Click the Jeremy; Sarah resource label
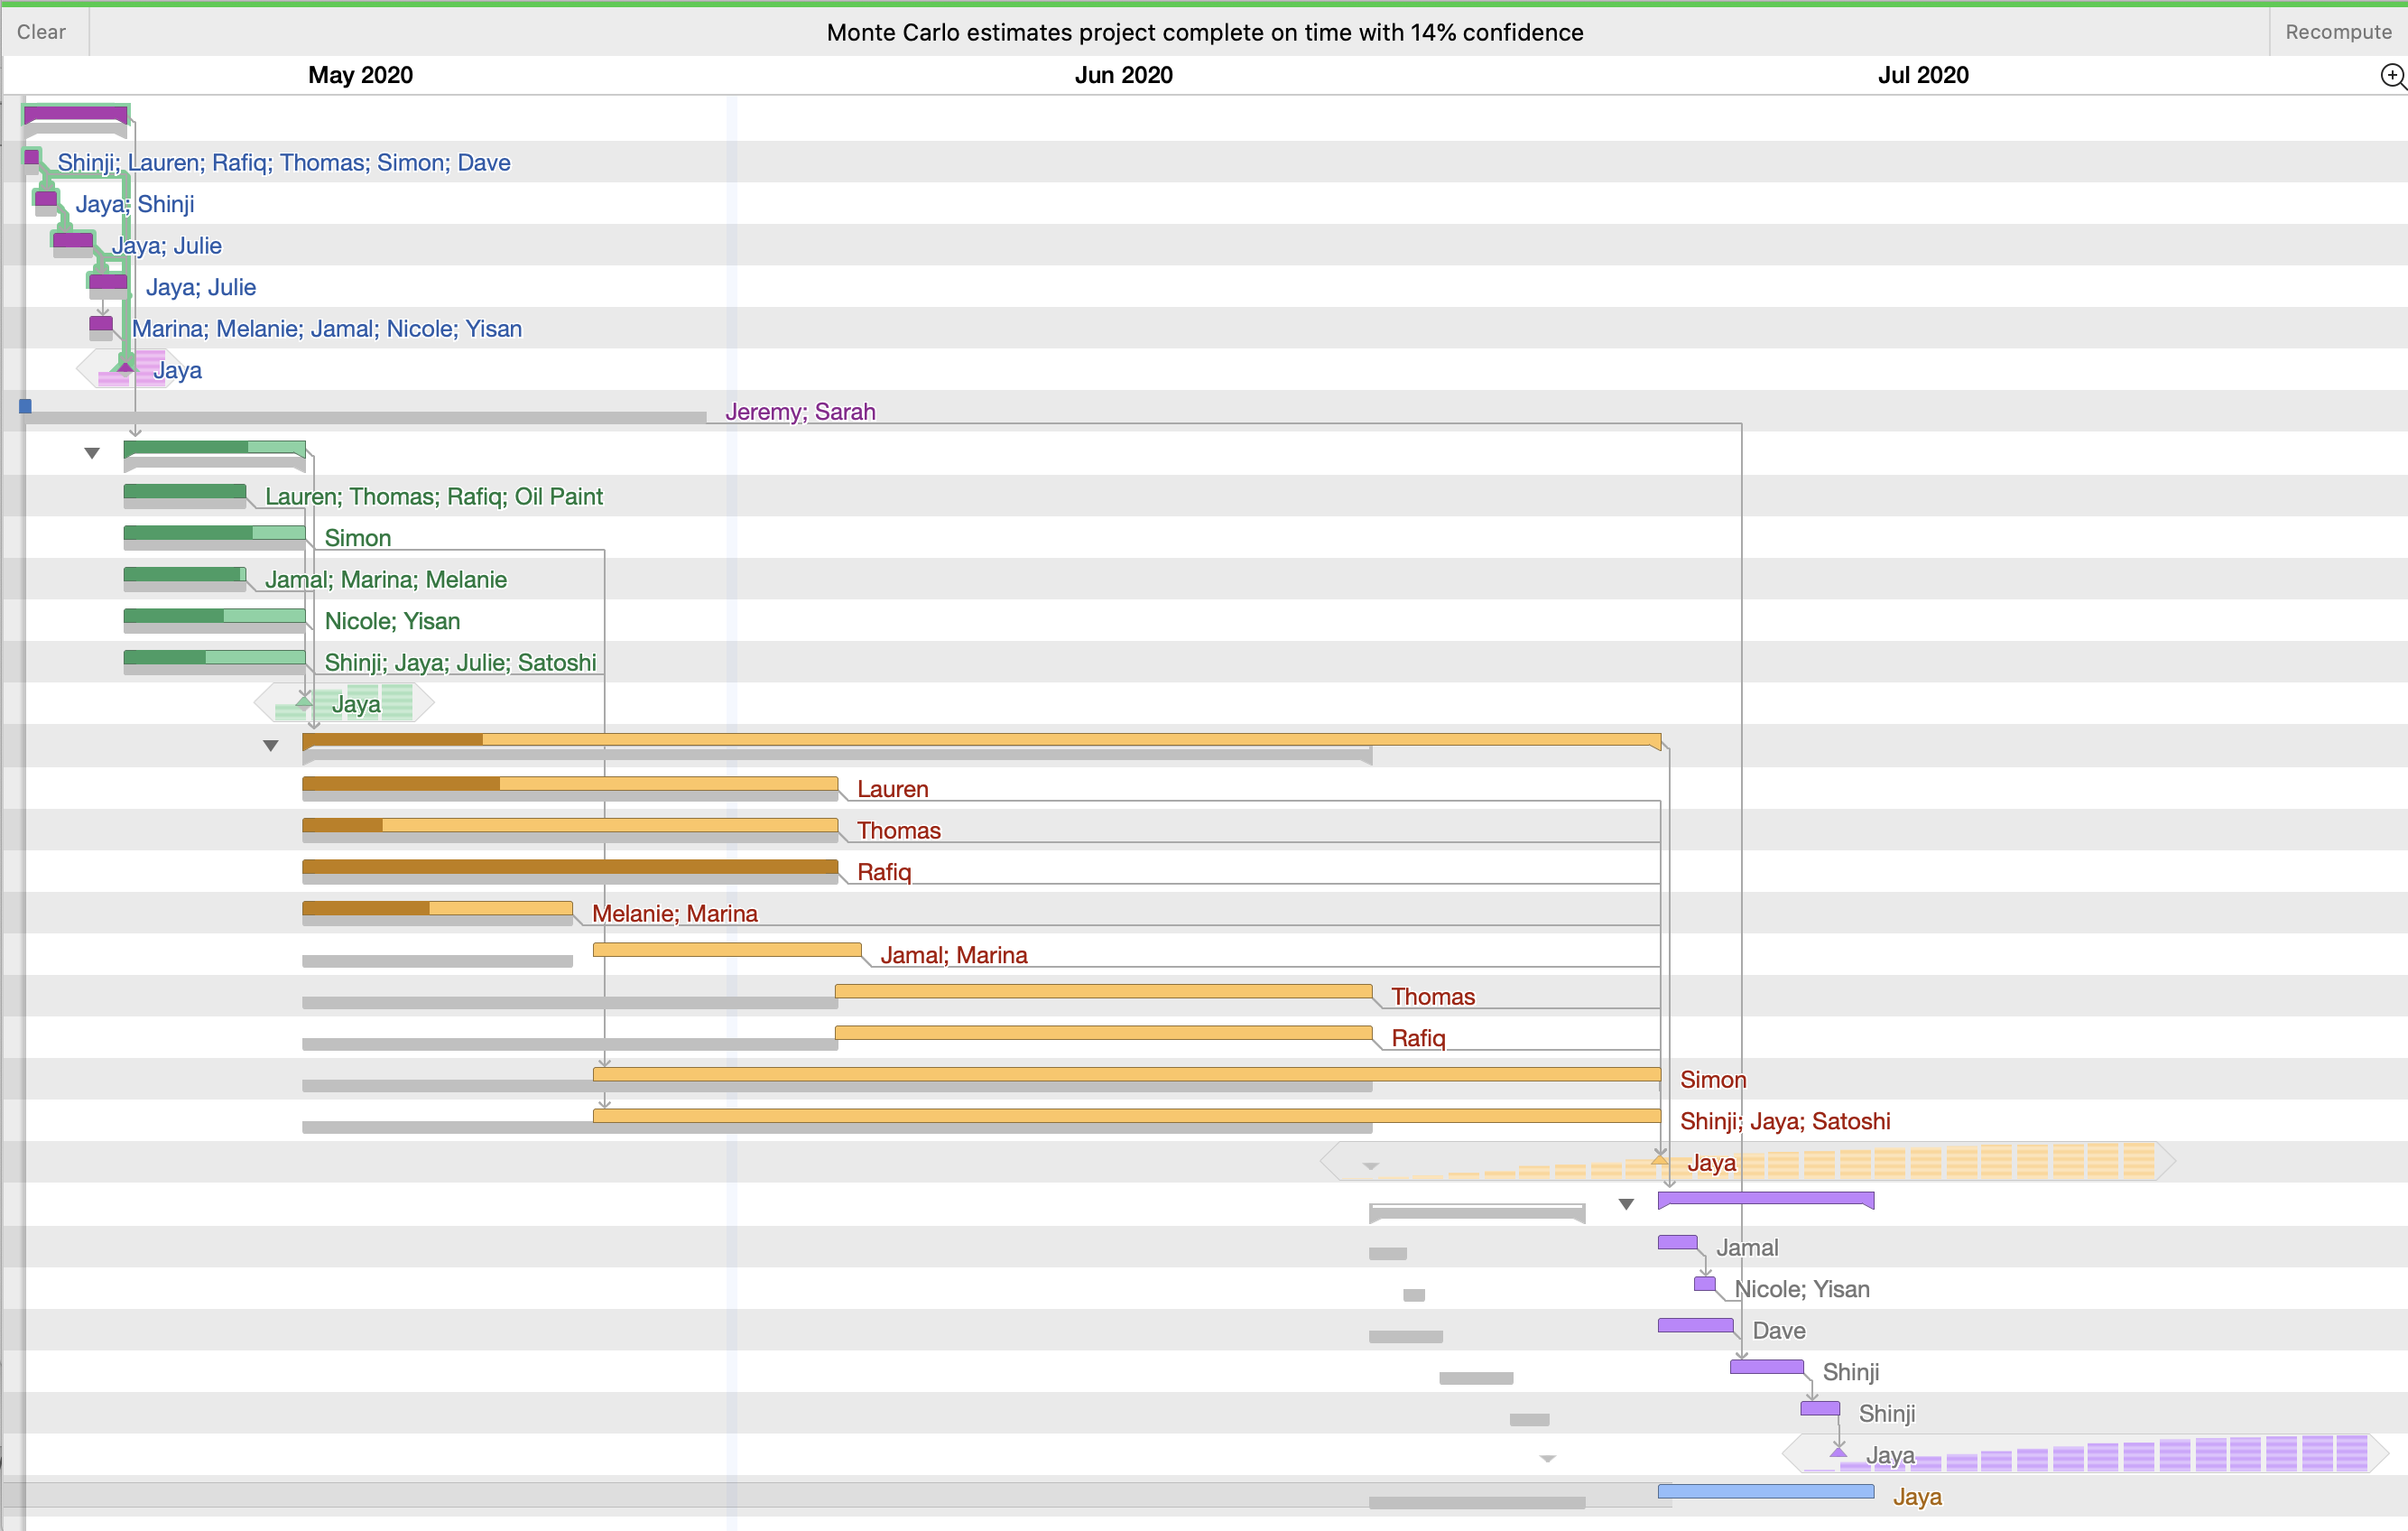The height and width of the screenshot is (1531, 2408). pos(800,412)
